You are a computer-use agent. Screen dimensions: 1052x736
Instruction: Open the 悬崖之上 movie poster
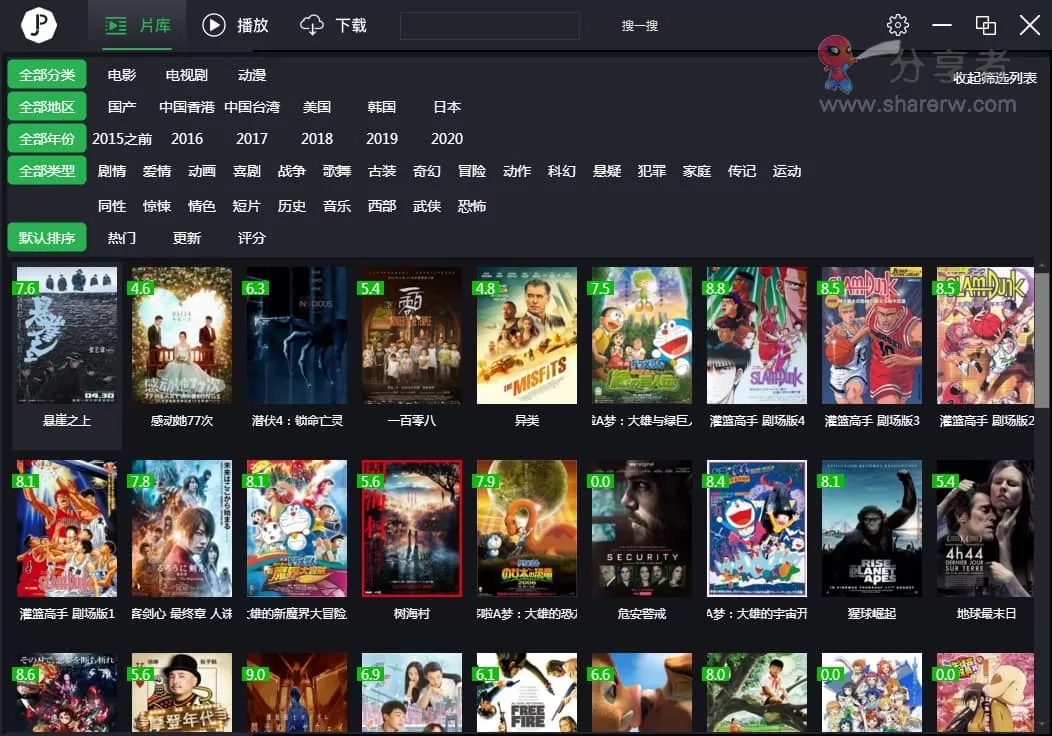click(x=66, y=336)
